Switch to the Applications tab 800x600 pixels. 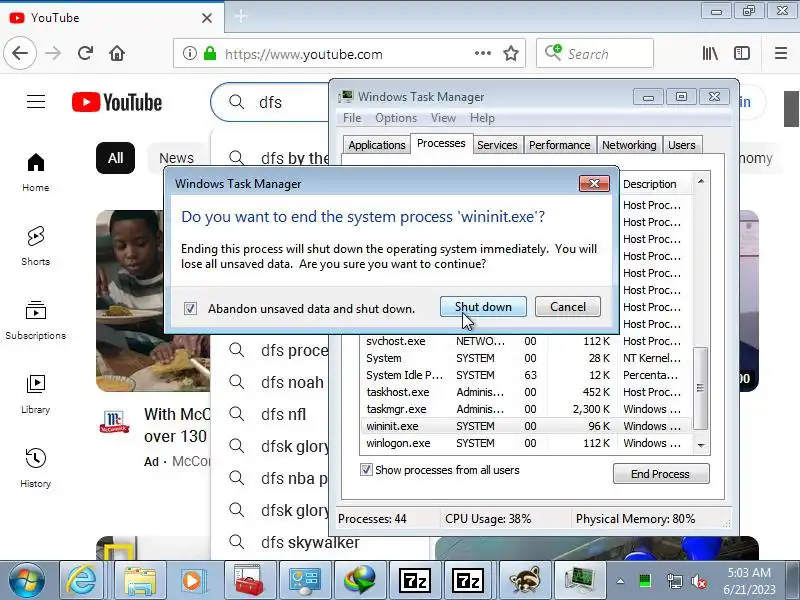[x=377, y=145]
